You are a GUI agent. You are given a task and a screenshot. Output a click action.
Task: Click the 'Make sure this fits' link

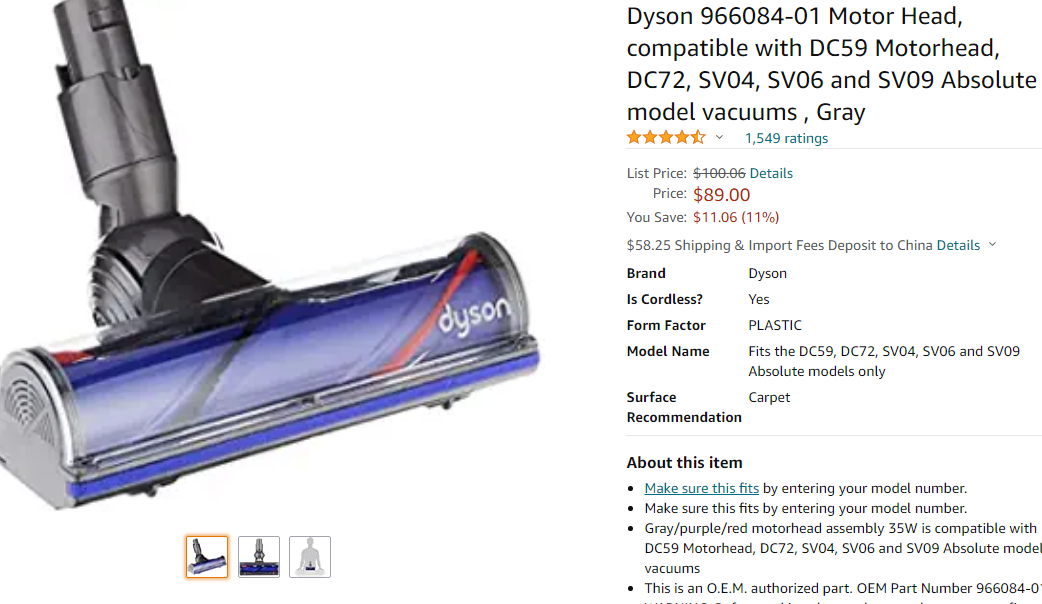[x=702, y=488]
